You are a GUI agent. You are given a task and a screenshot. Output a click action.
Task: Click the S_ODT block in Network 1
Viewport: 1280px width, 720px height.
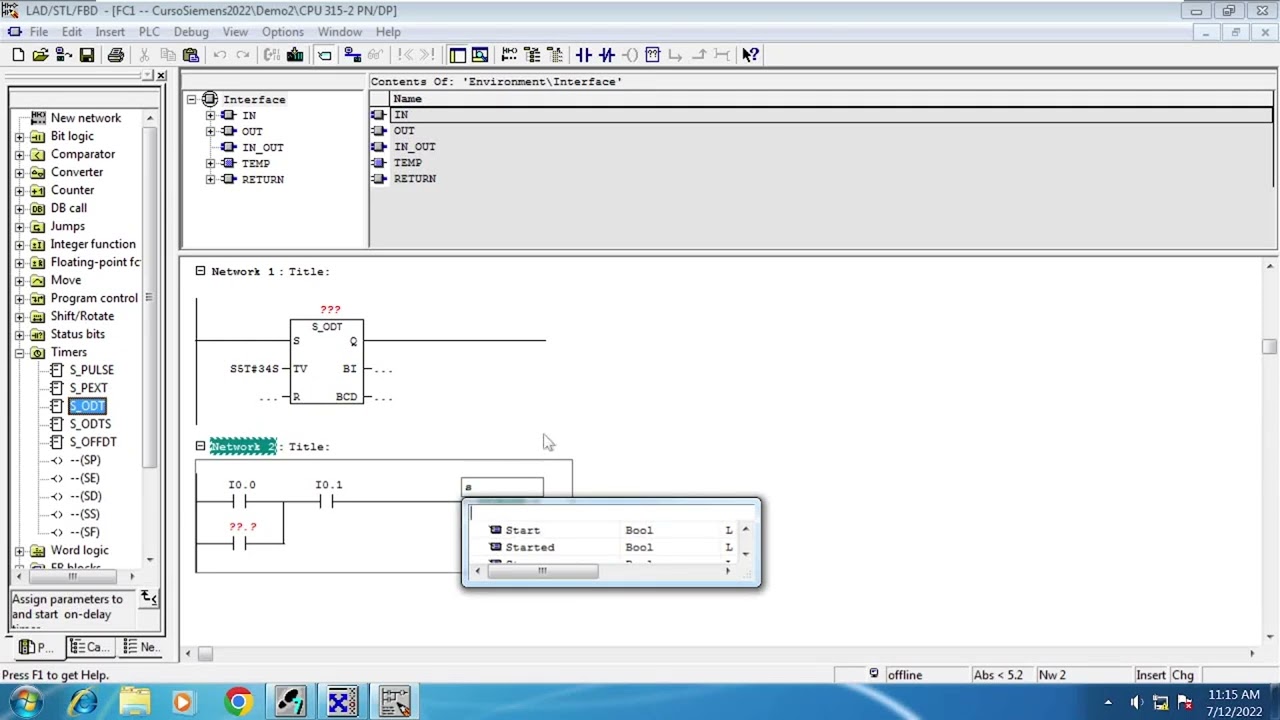pyautogui.click(x=327, y=361)
